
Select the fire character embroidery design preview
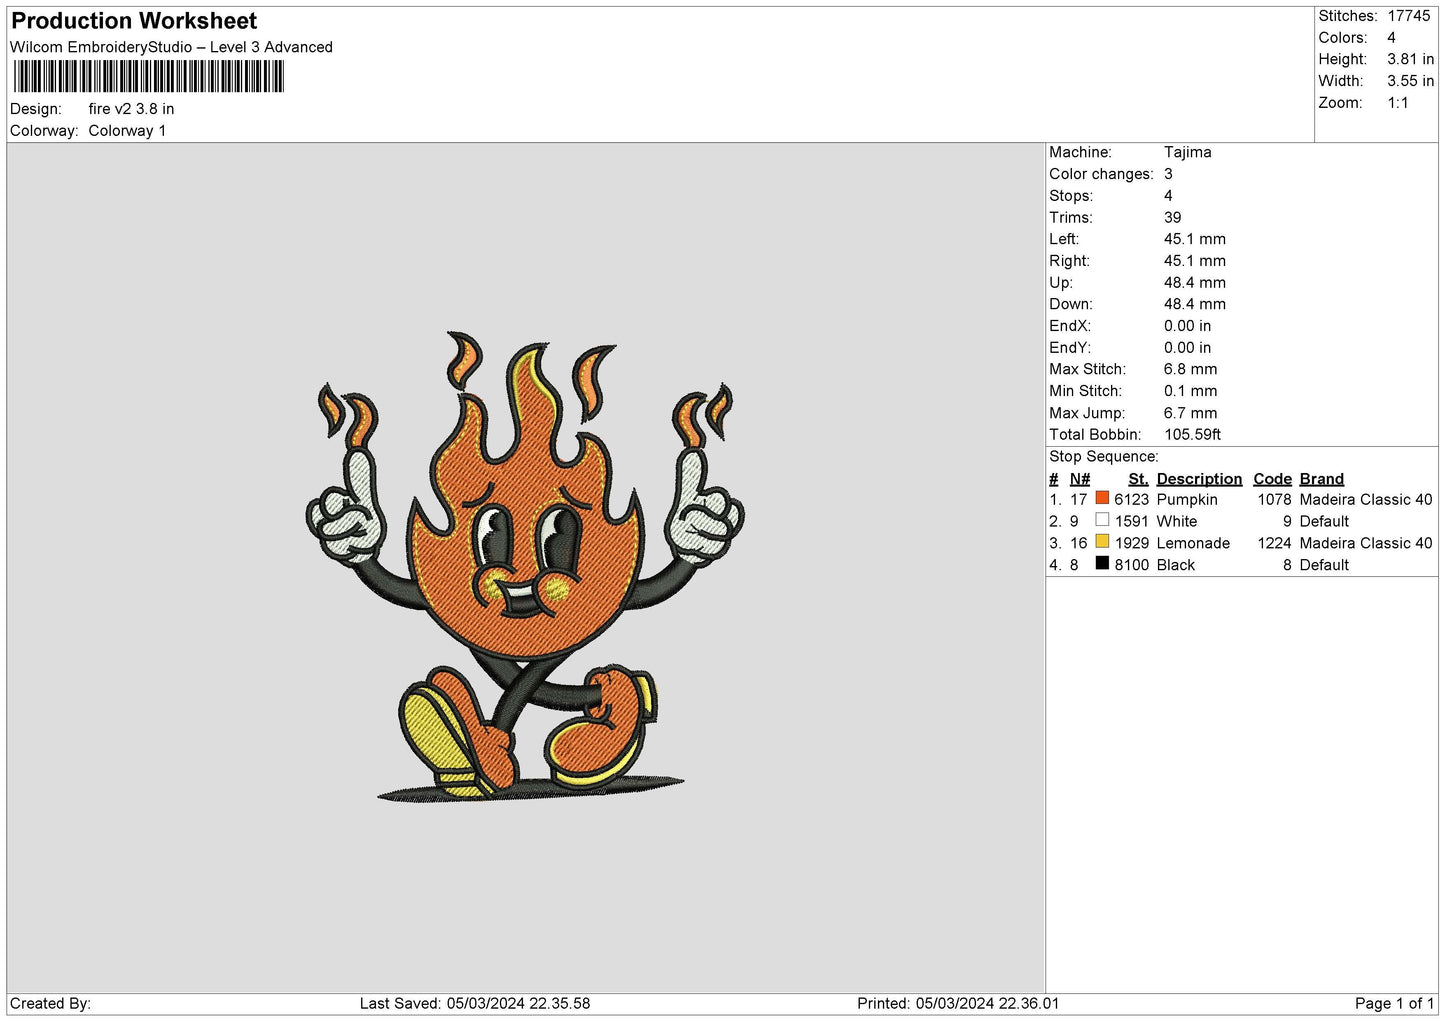(x=525, y=565)
